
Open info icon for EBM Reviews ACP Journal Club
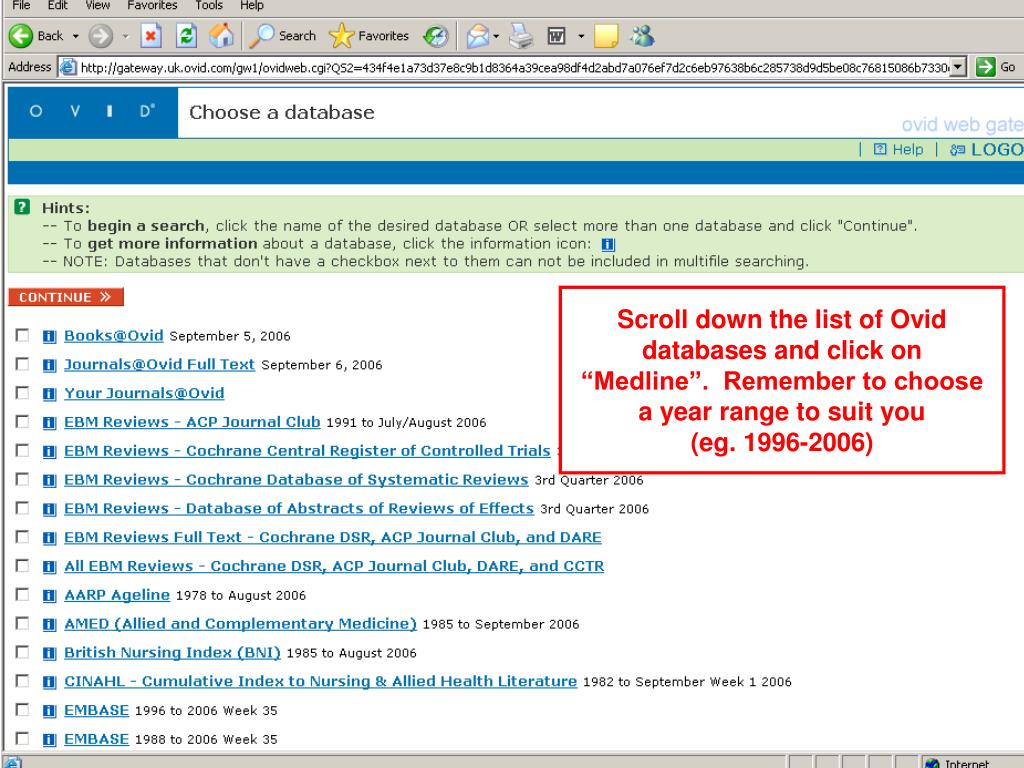click(x=49, y=423)
